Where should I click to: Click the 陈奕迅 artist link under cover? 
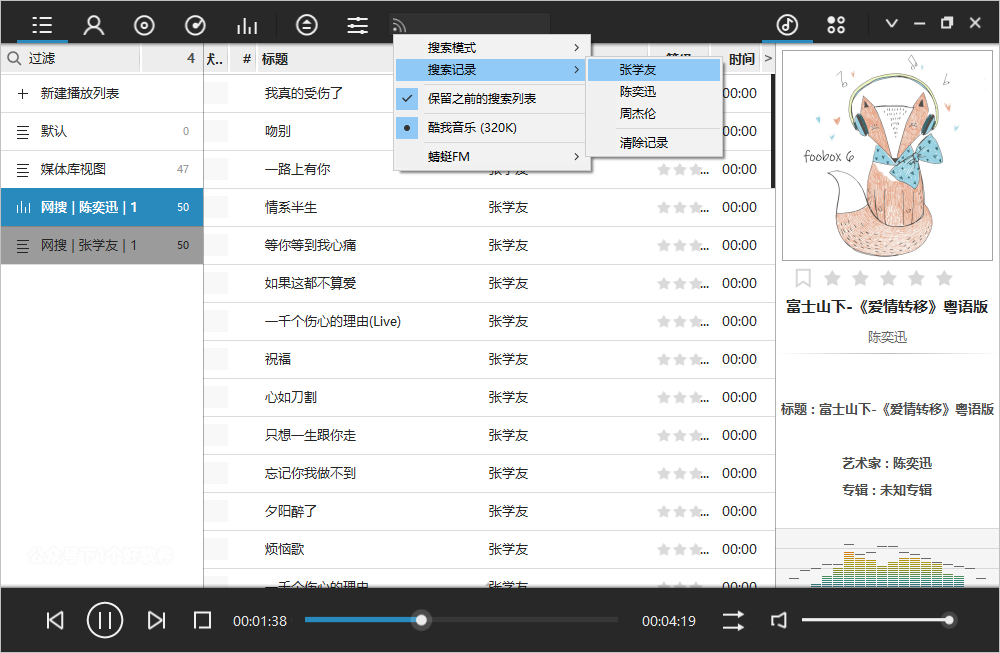[x=887, y=338]
